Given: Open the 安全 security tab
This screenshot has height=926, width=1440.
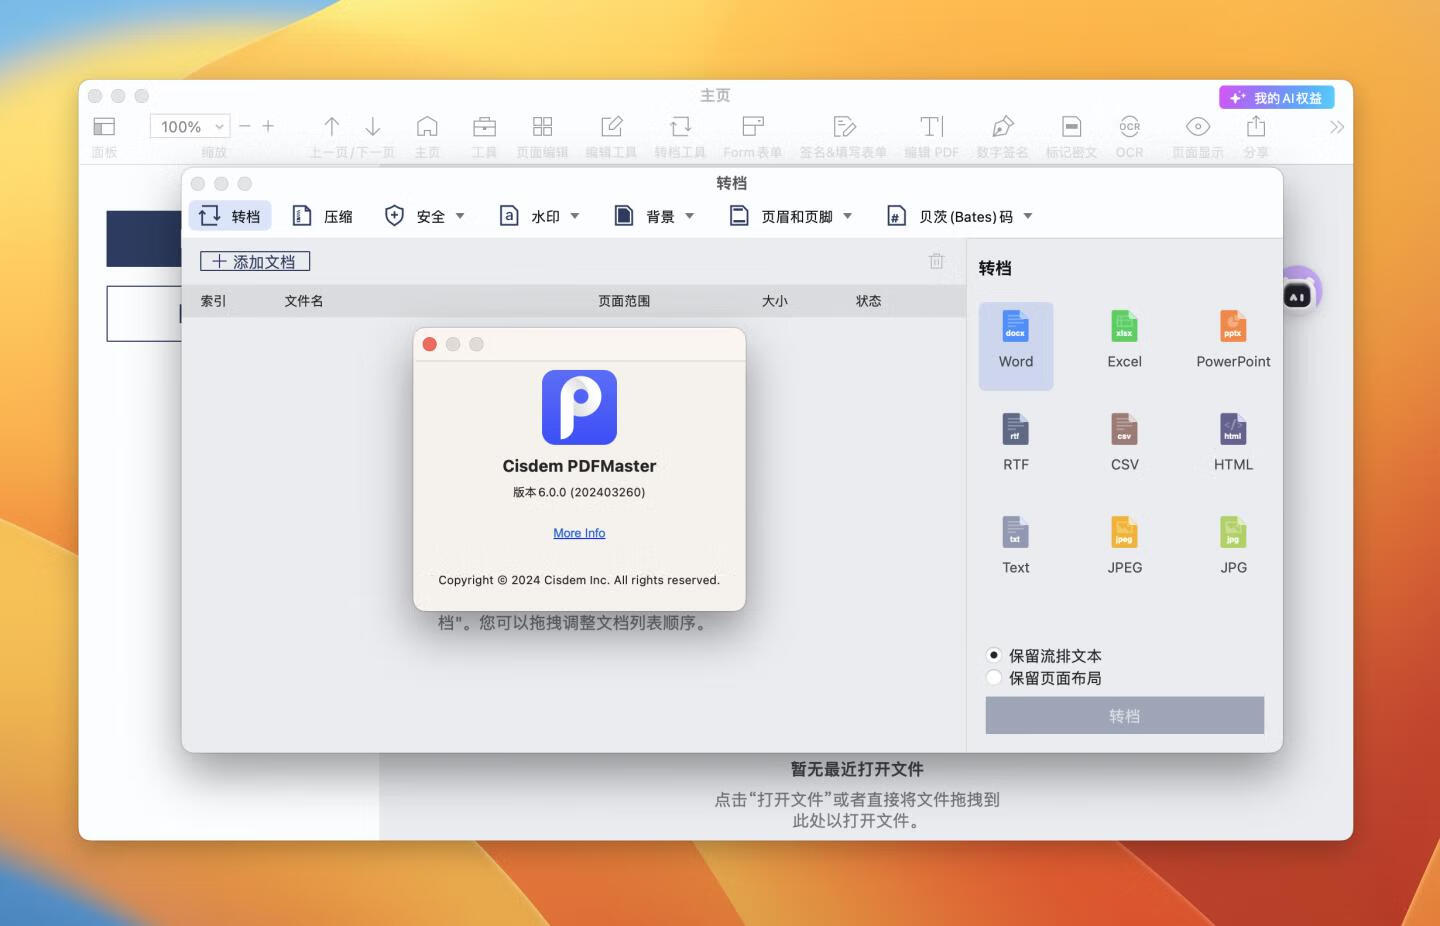Looking at the screenshot, I should (x=415, y=216).
